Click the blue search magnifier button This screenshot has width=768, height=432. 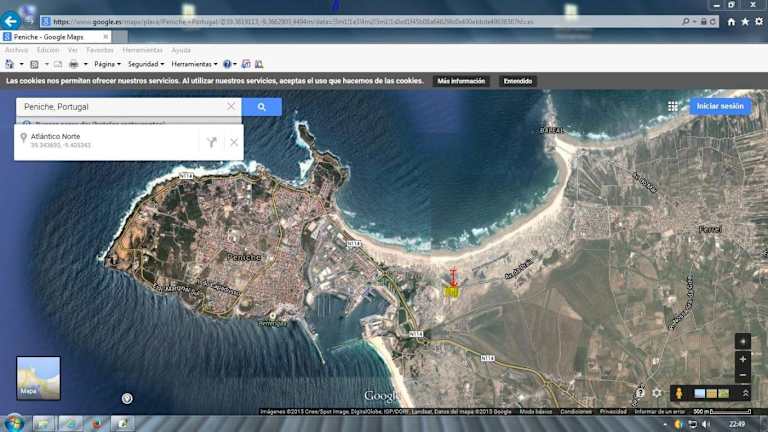[x=261, y=107]
